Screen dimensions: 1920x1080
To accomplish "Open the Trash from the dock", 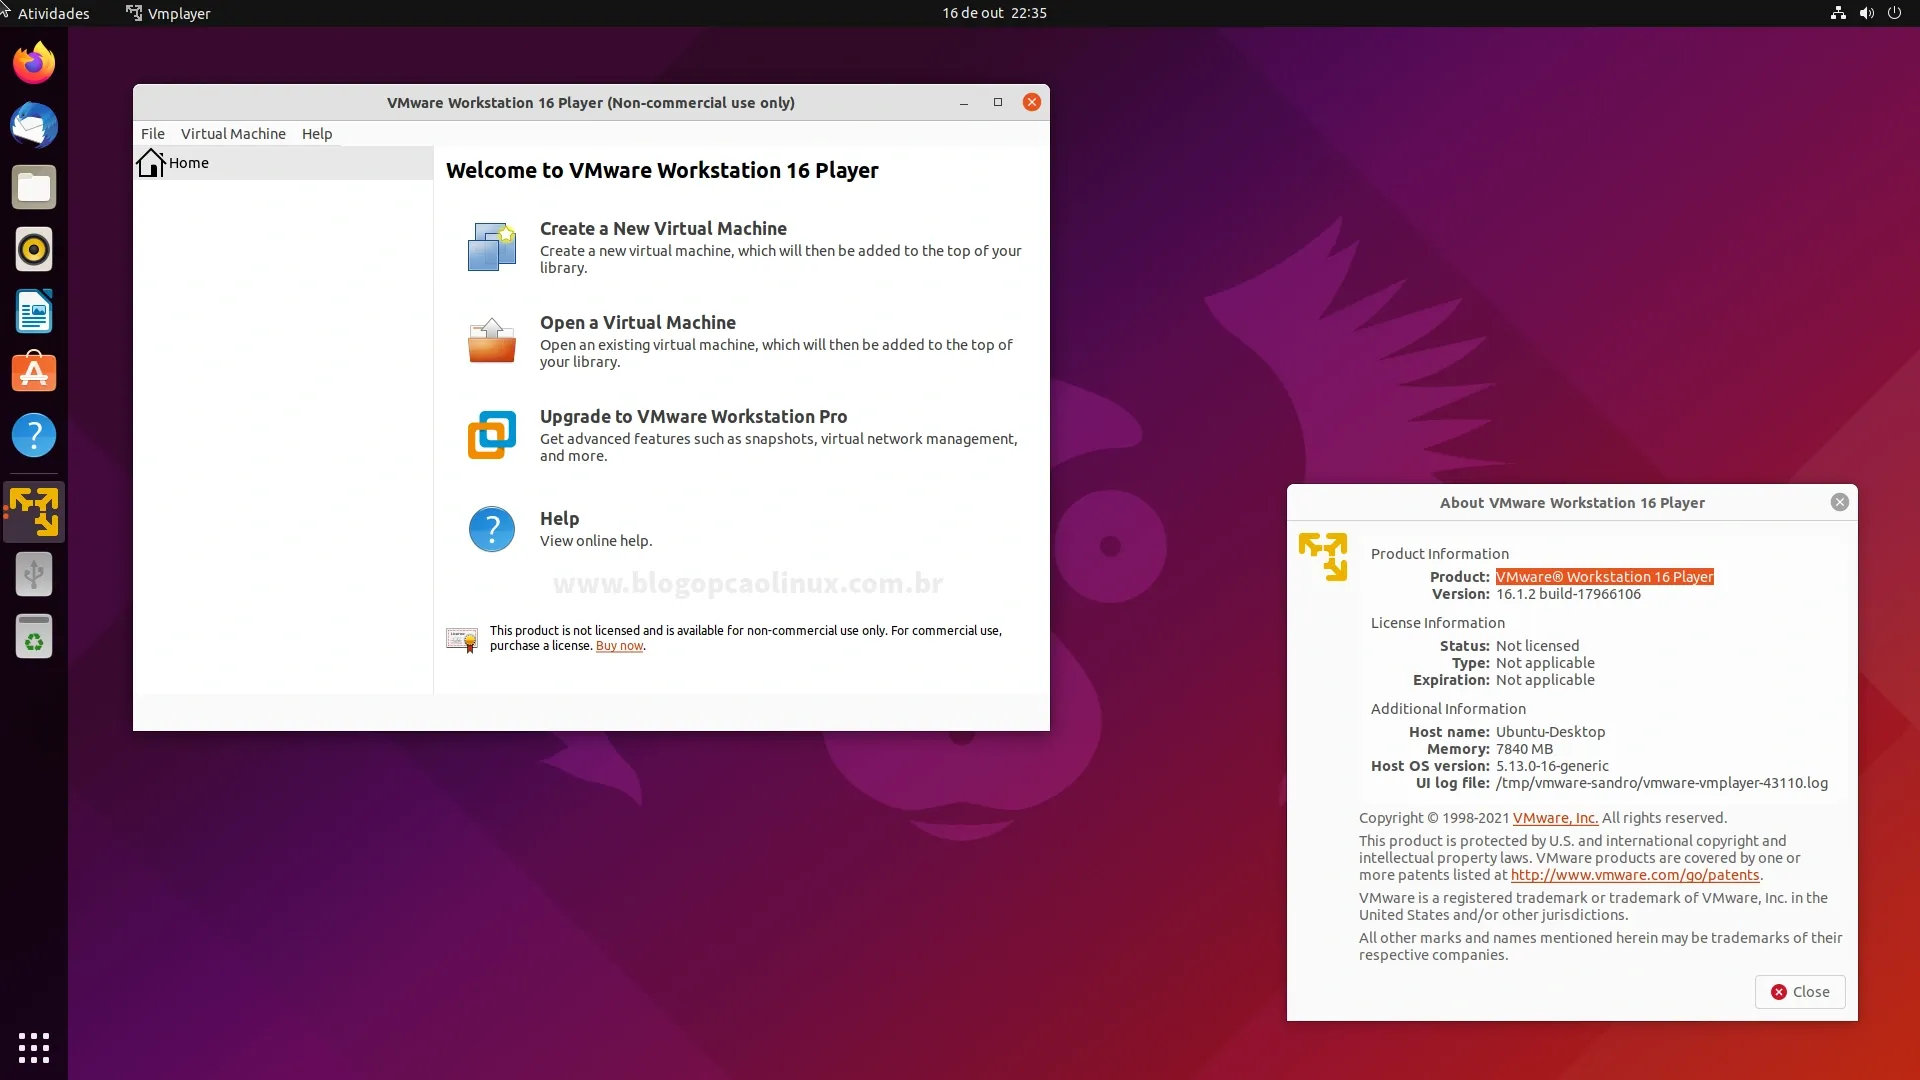I will 34,636.
